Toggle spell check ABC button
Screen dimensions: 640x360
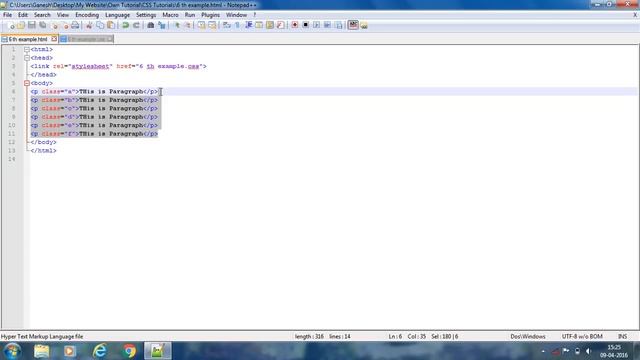tap(353, 25)
